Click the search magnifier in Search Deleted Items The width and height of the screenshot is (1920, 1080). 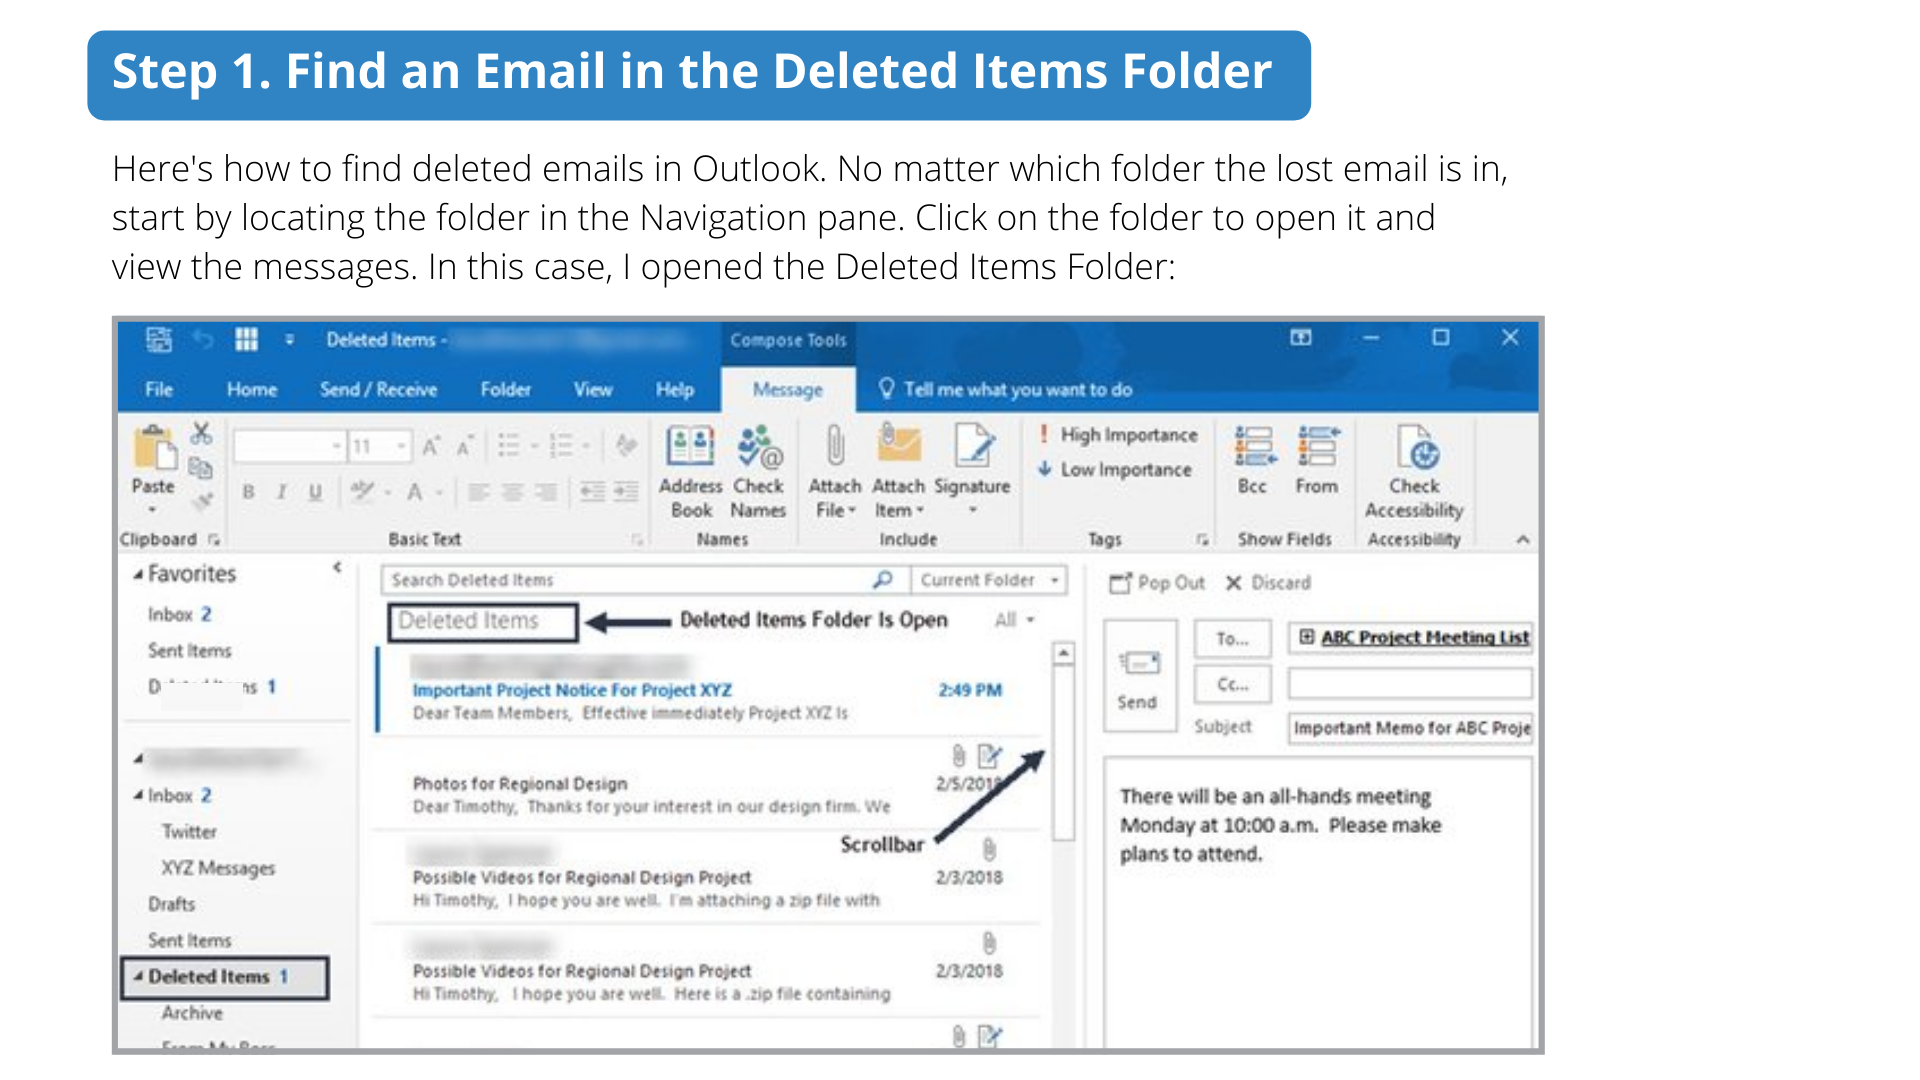point(882,580)
